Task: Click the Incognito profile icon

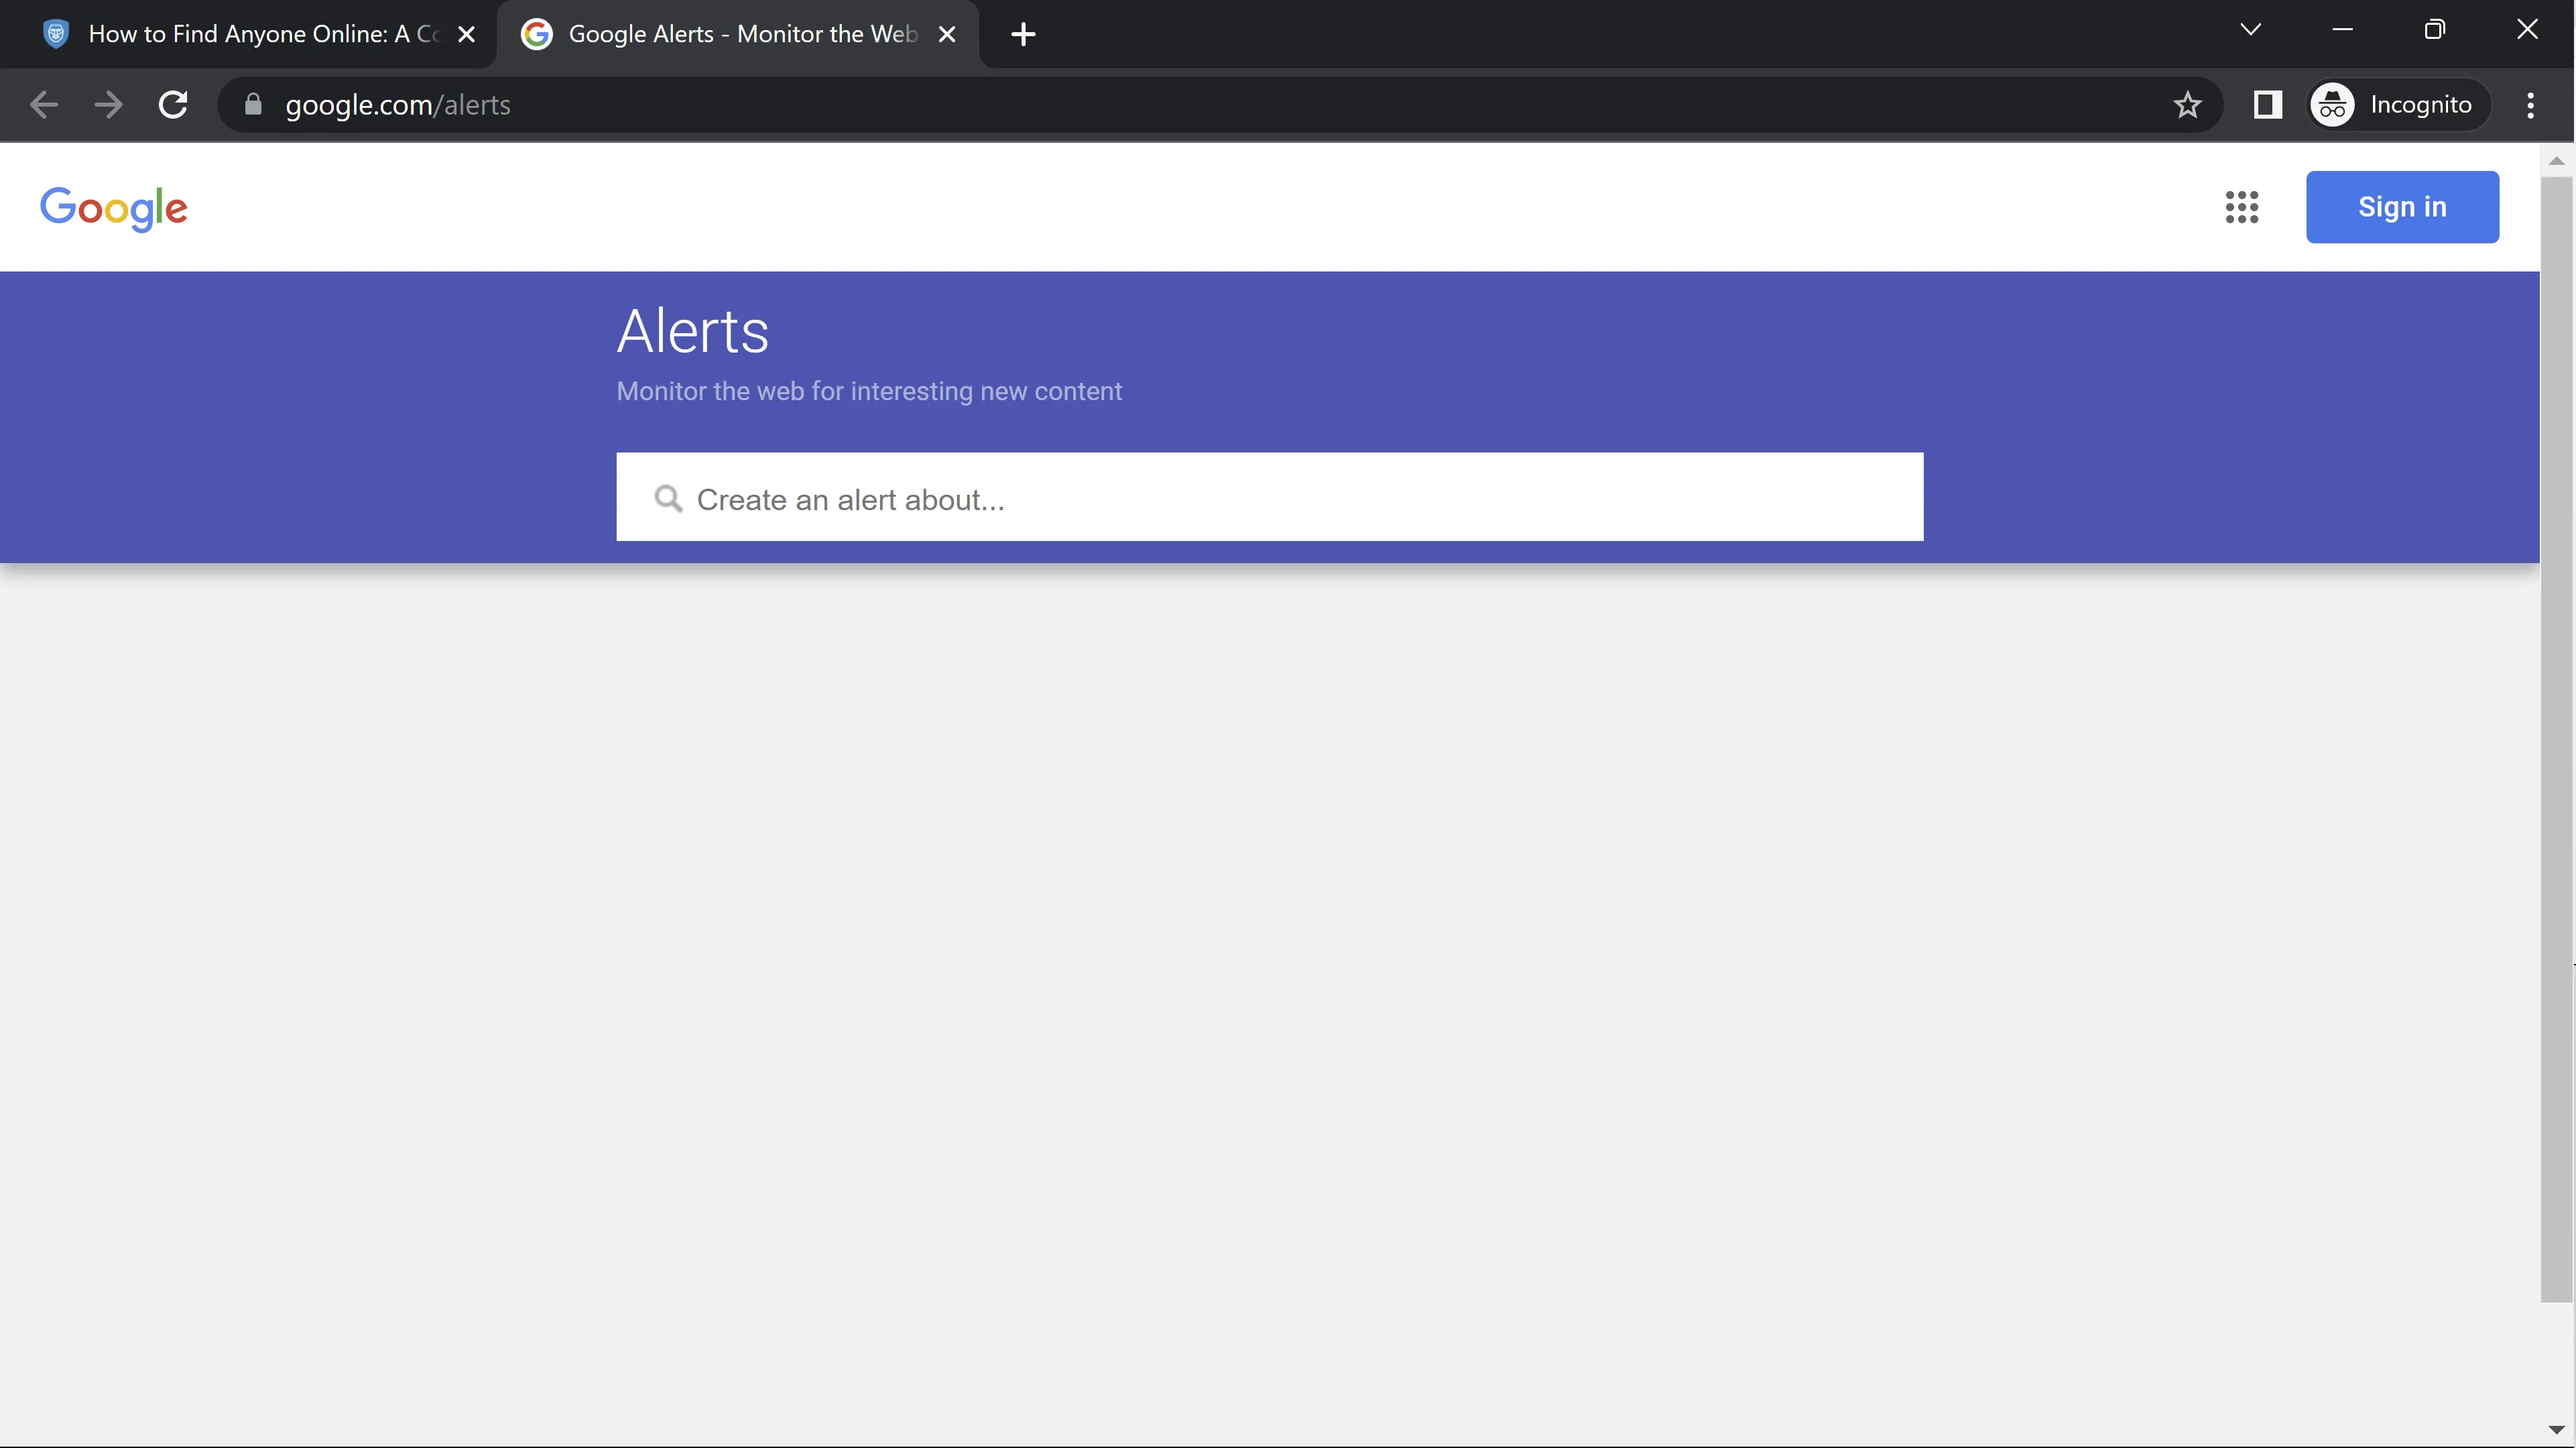Action: coord(2332,105)
